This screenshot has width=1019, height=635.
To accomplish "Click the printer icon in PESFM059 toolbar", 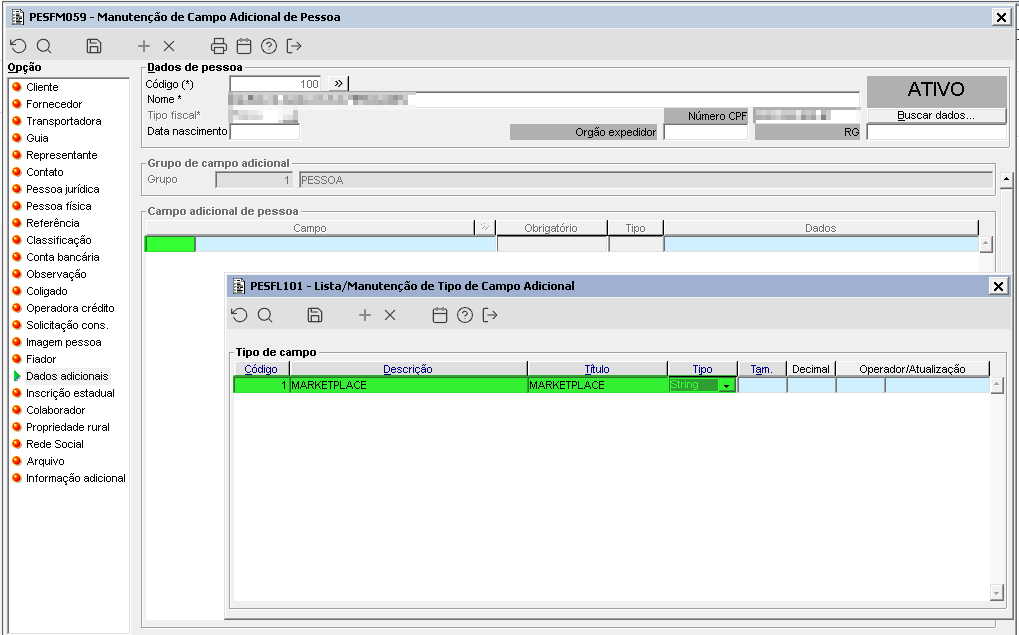I will point(219,45).
